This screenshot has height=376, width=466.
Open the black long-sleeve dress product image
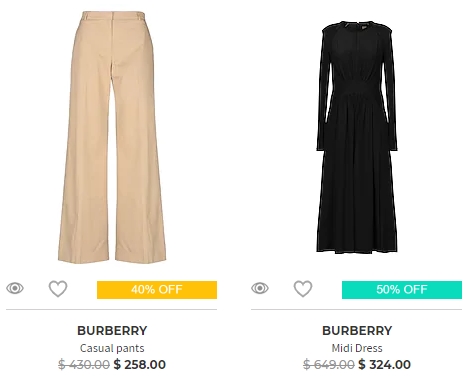pos(357,137)
